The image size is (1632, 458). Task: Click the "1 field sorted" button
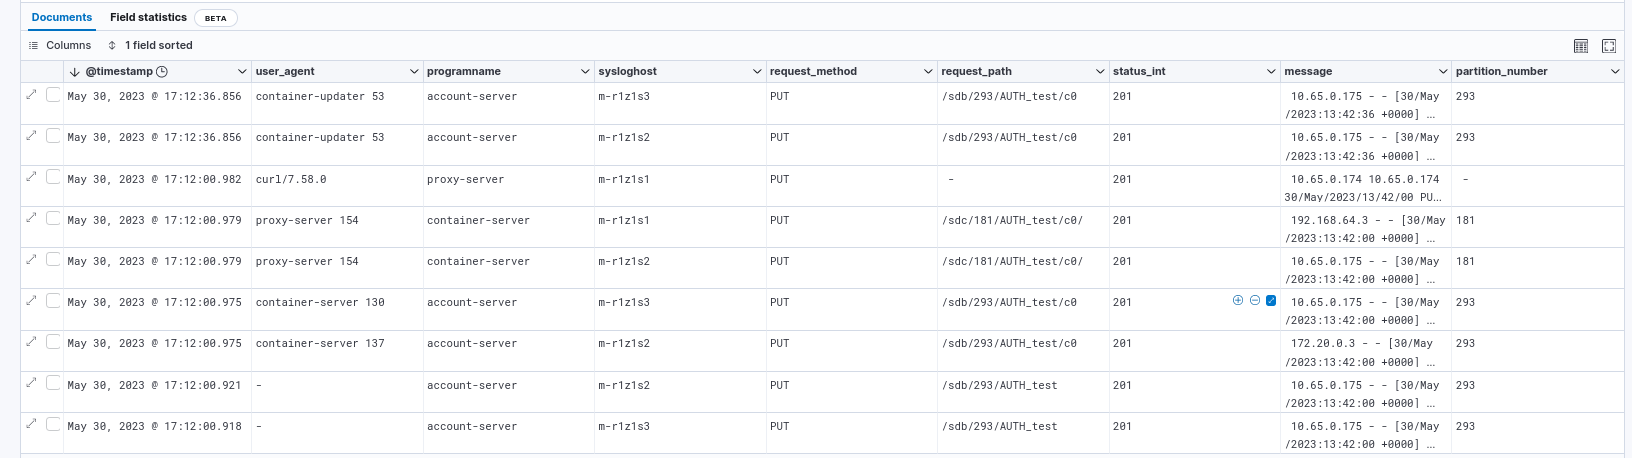150,46
